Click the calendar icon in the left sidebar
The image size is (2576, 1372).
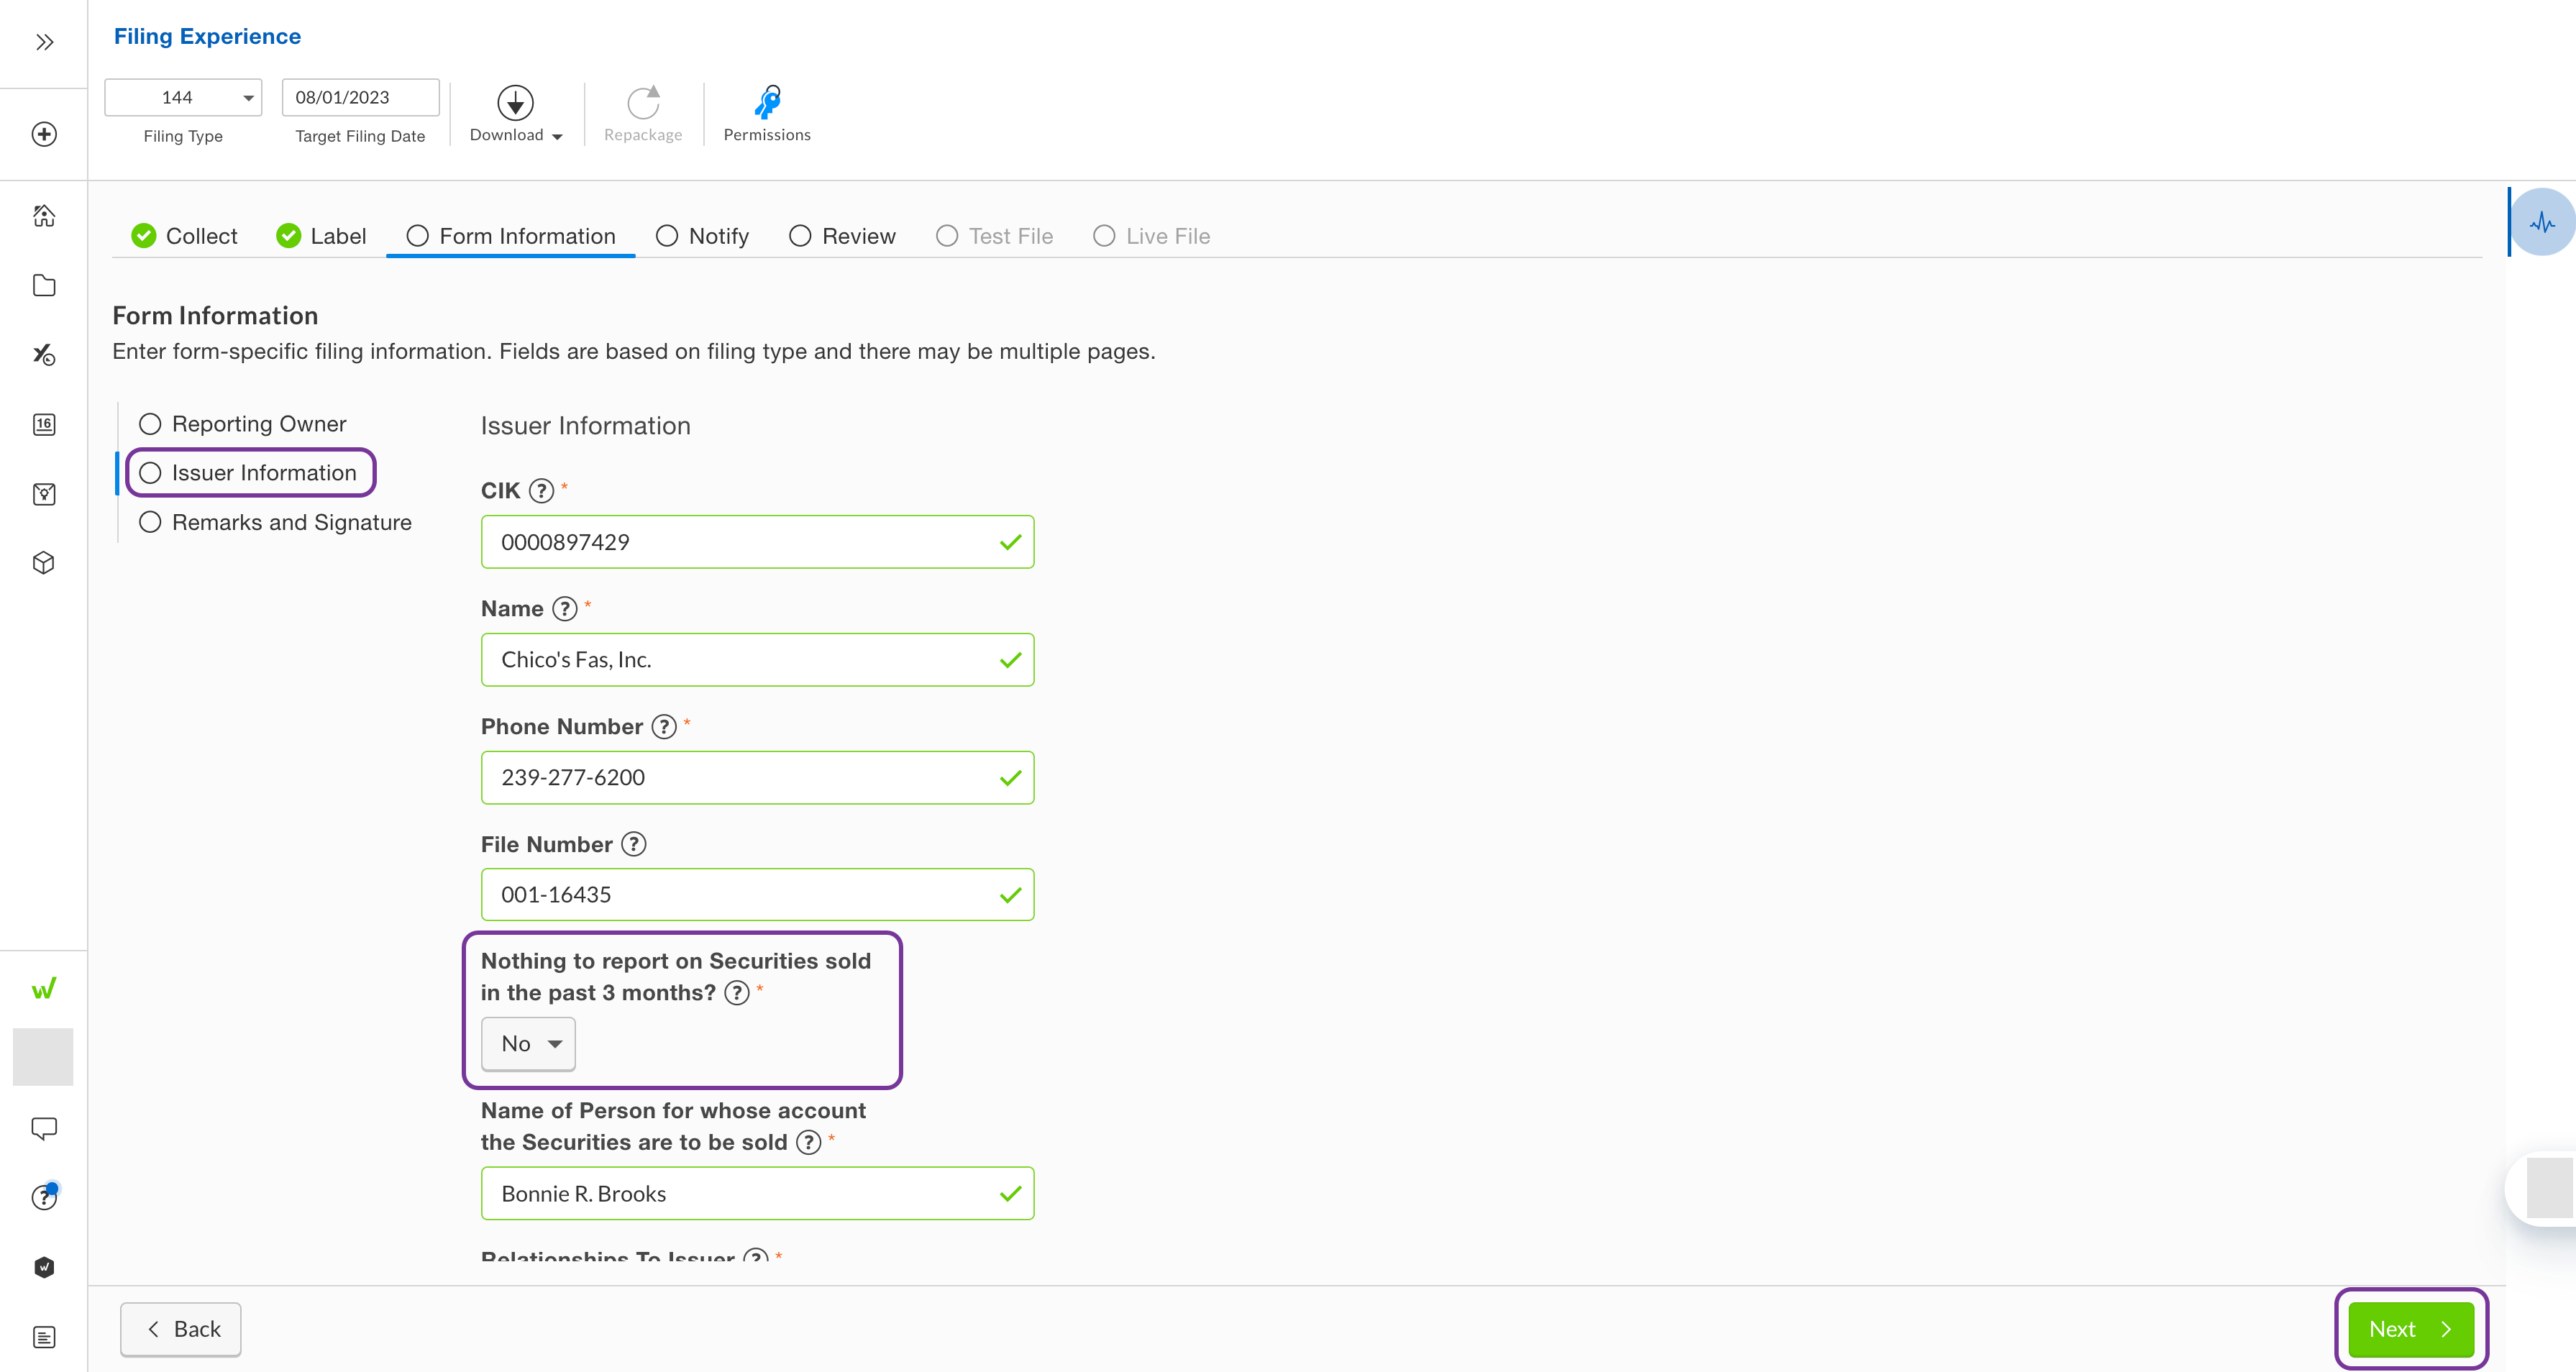click(x=43, y=424)
